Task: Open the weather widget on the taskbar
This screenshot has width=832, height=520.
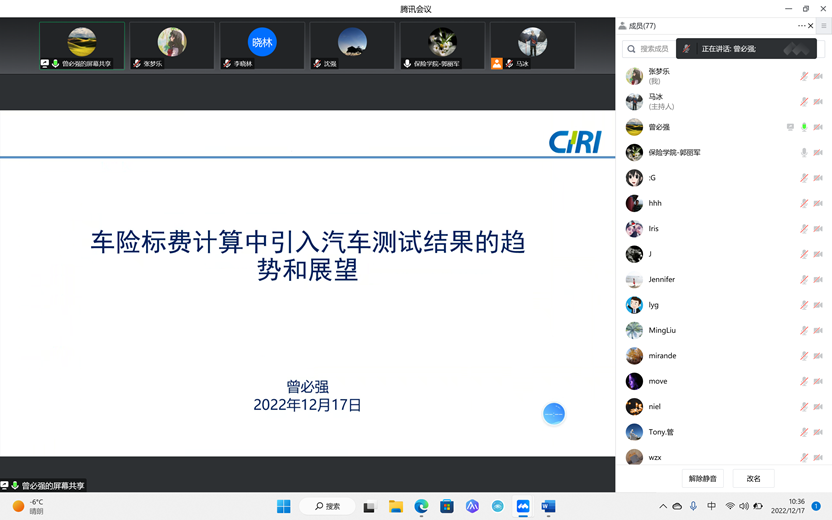Action: [30, 506]
